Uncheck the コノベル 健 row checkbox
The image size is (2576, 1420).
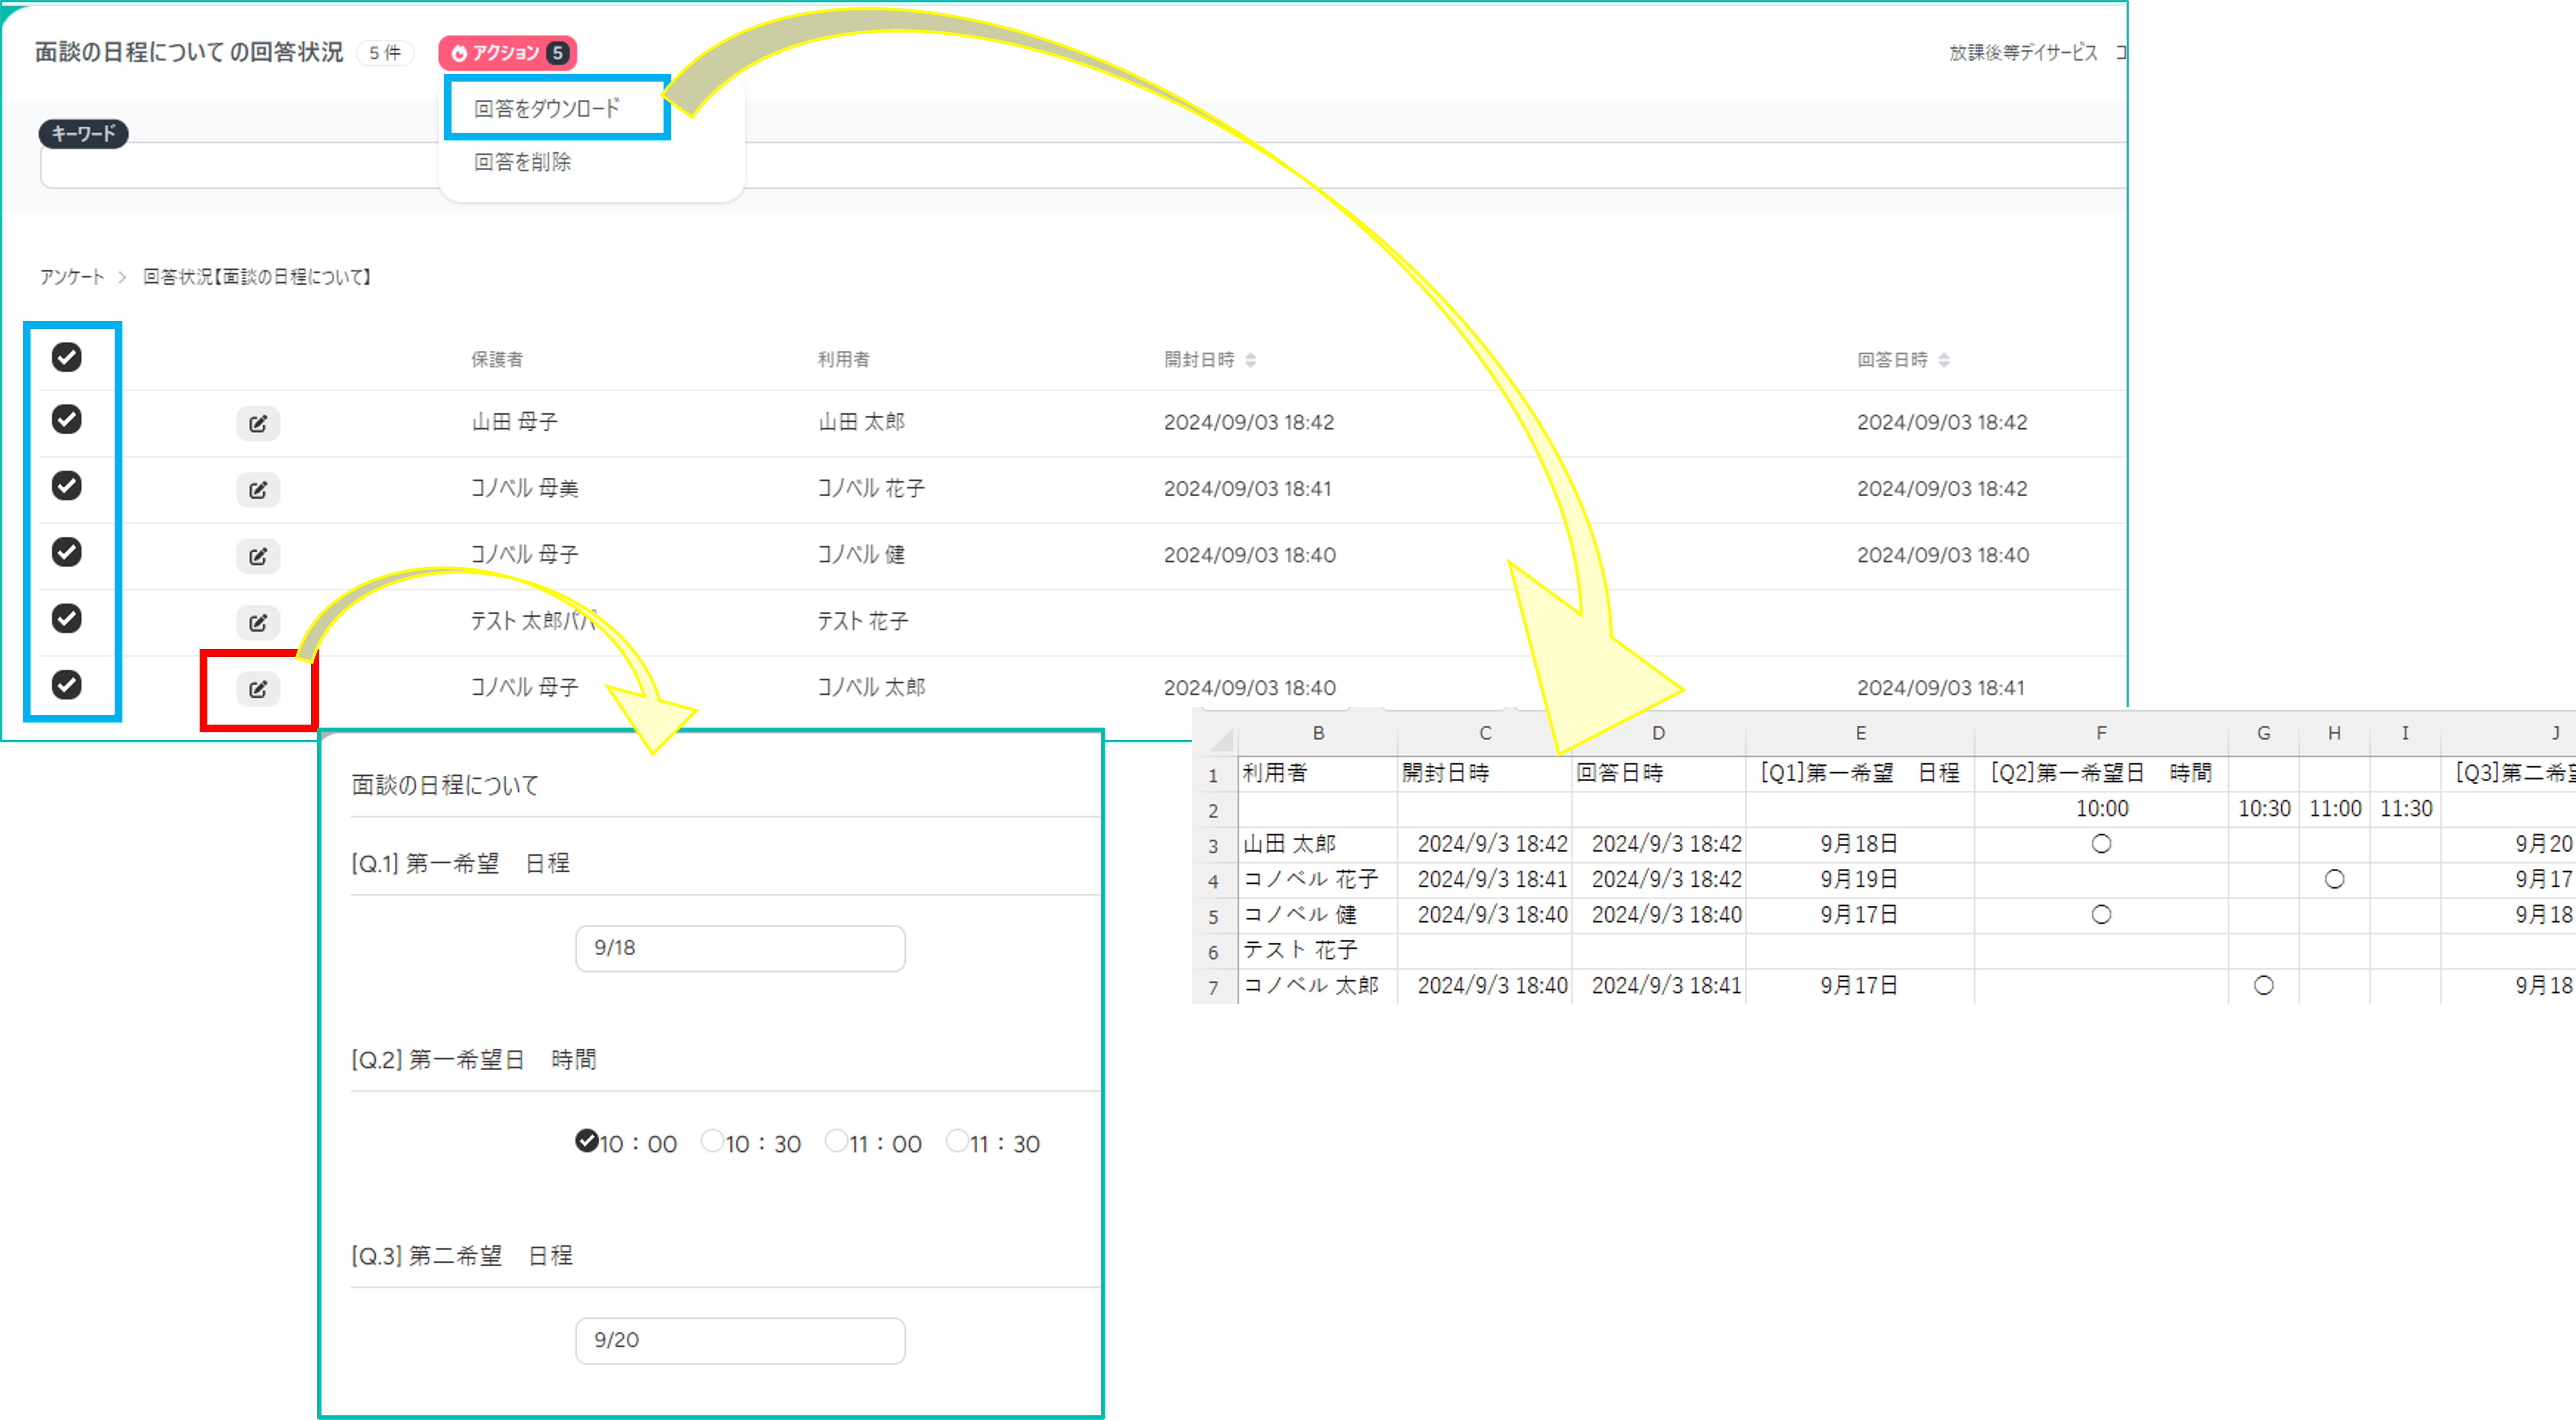pyautogui.click(x=67, y=552)
